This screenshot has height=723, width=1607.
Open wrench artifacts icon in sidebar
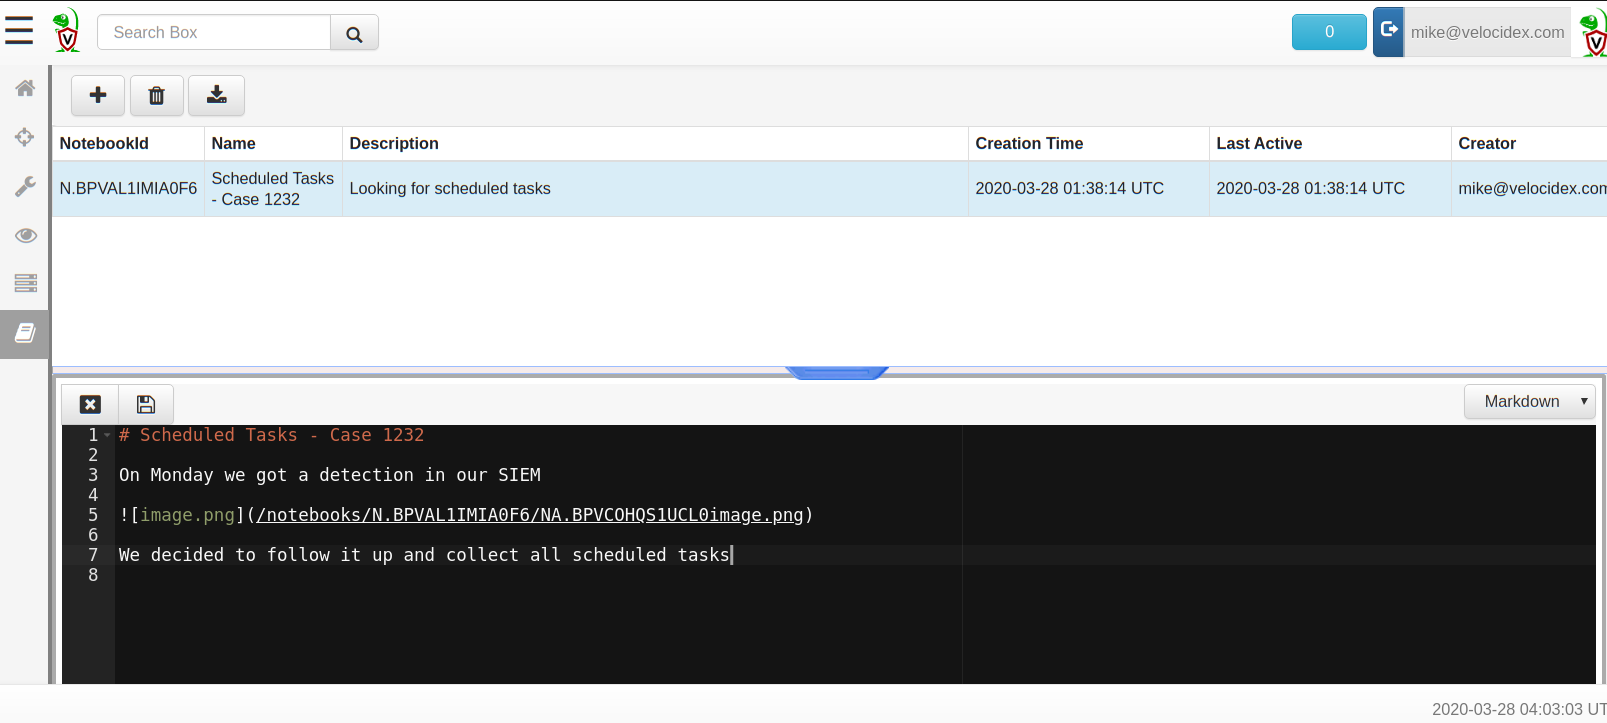coord(25,186)
